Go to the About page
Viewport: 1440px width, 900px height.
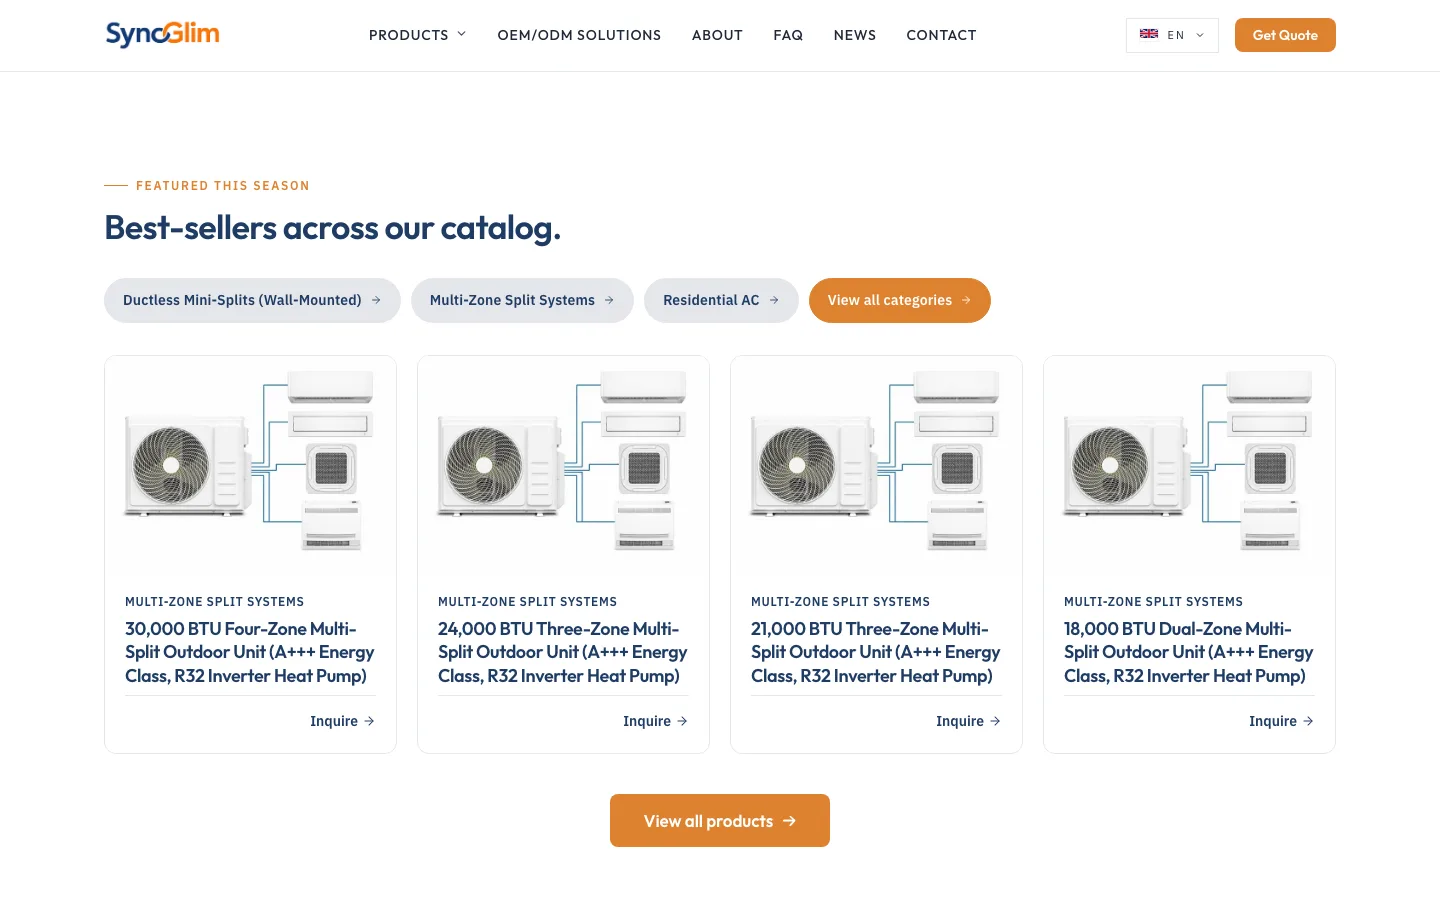point(717,35)
